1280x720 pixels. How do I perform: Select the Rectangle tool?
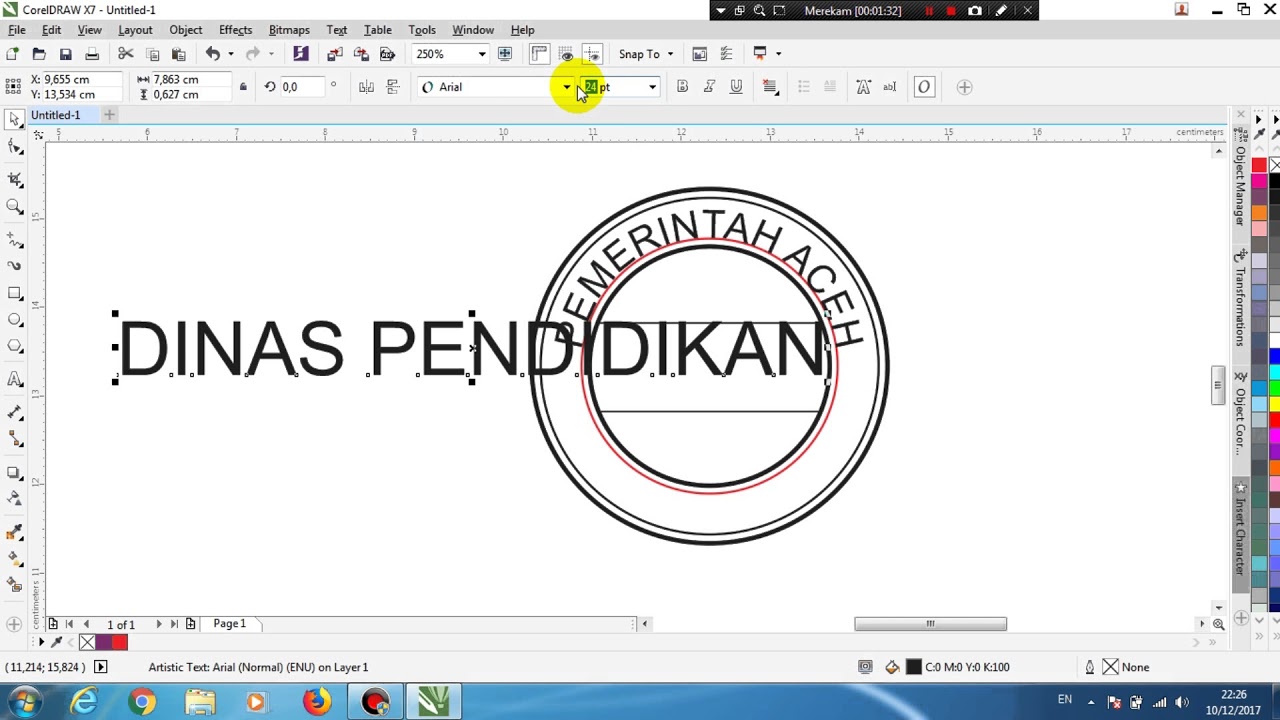pos(15,294)
